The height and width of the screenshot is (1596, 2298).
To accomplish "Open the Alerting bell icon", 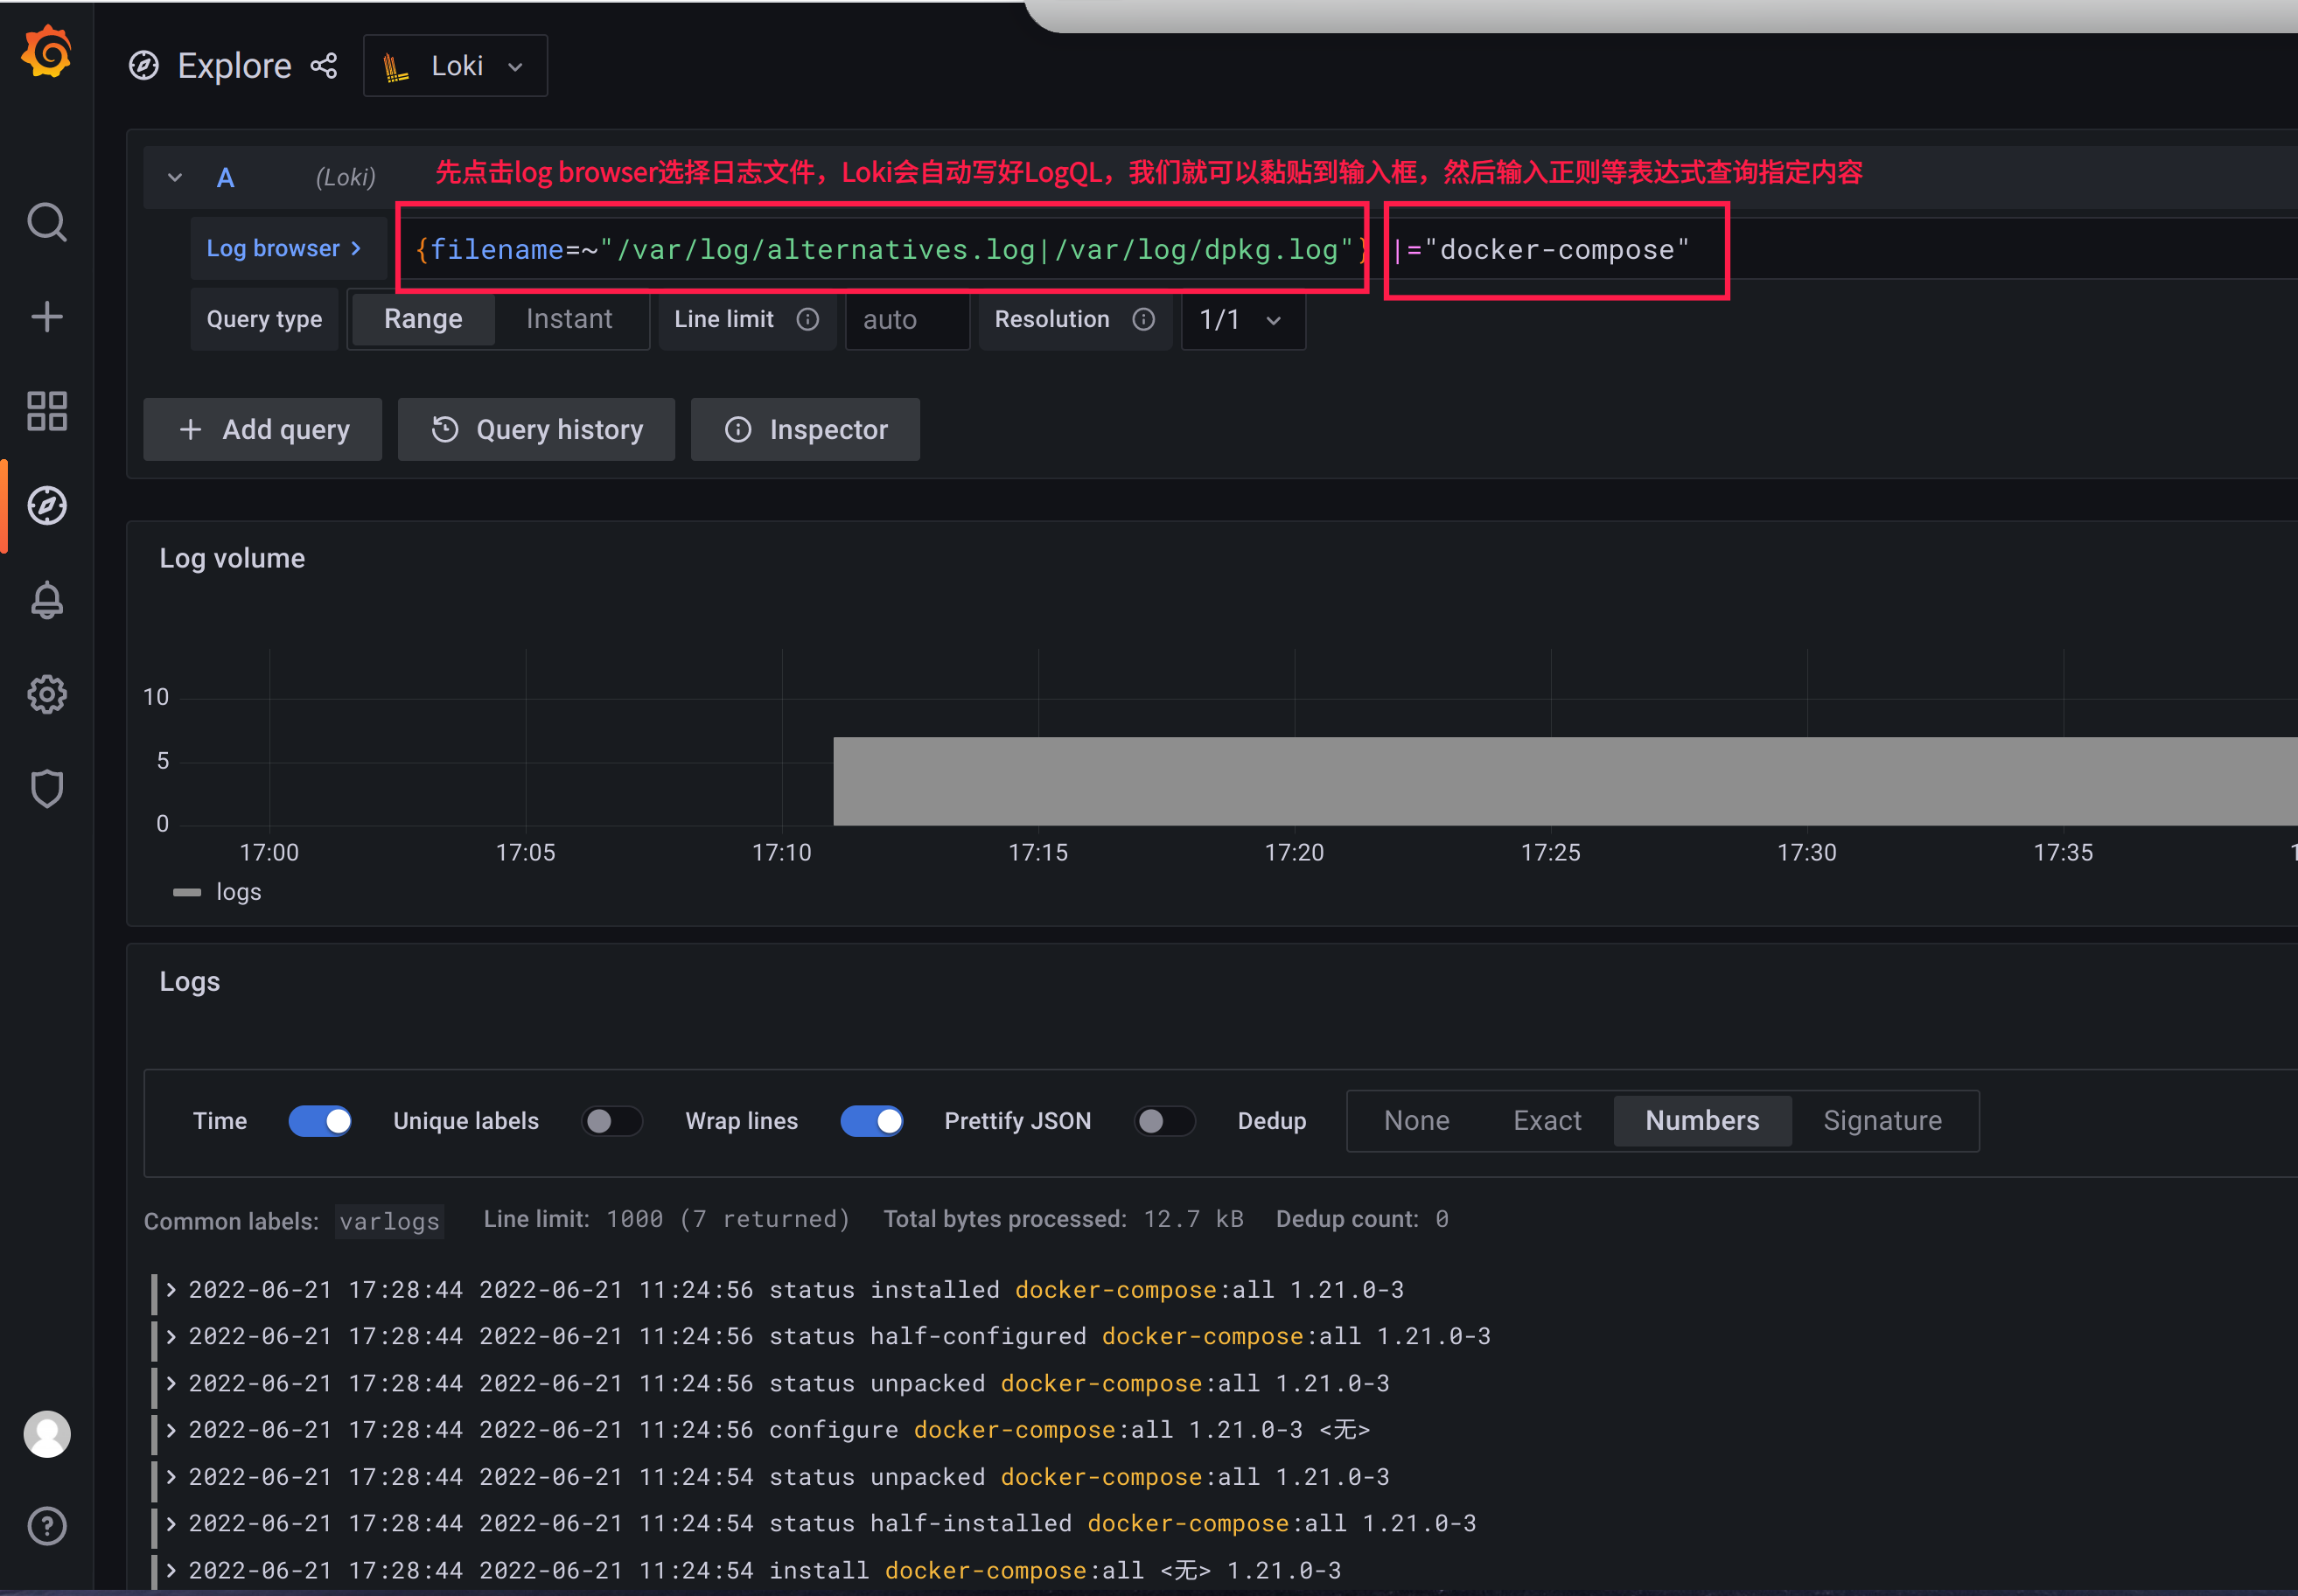I will coord(46,600).
